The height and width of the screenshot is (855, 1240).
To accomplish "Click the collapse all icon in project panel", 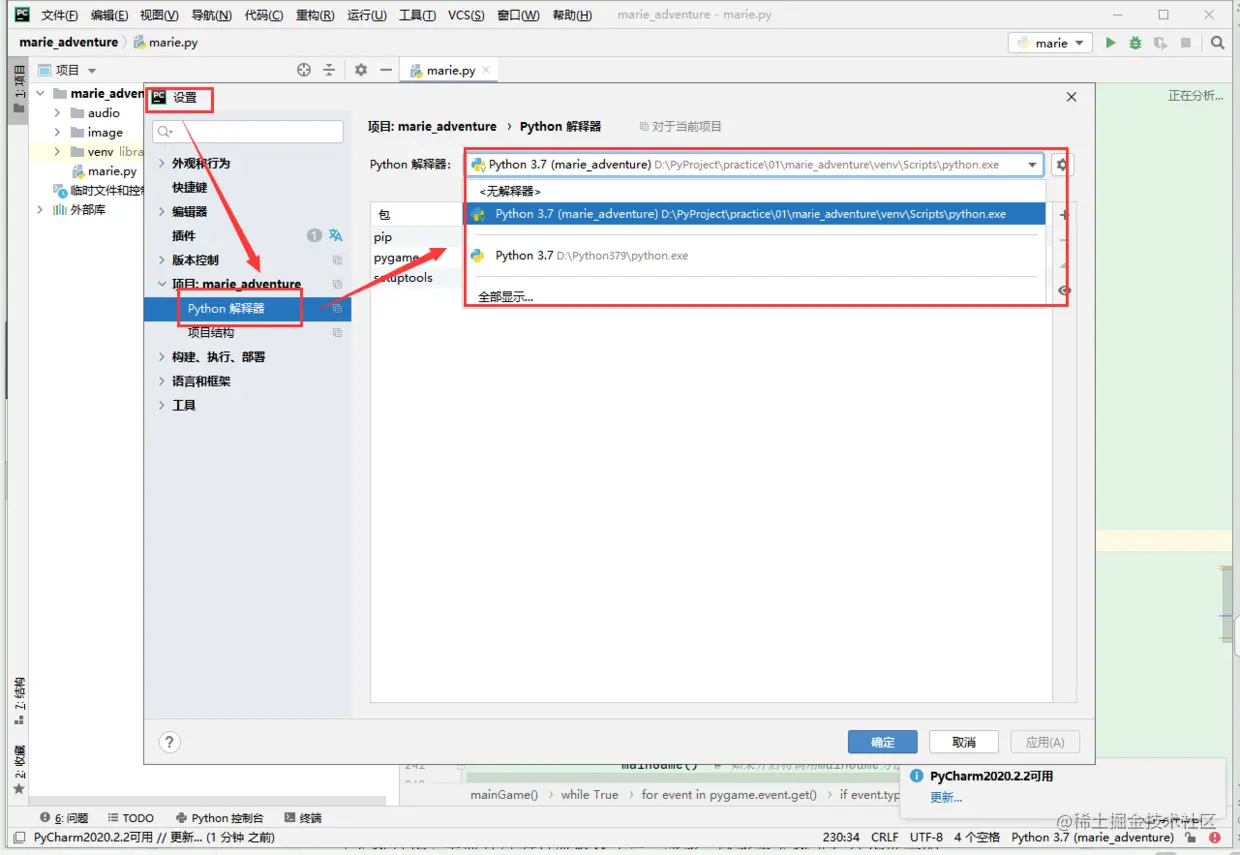I will click(329, 70).
